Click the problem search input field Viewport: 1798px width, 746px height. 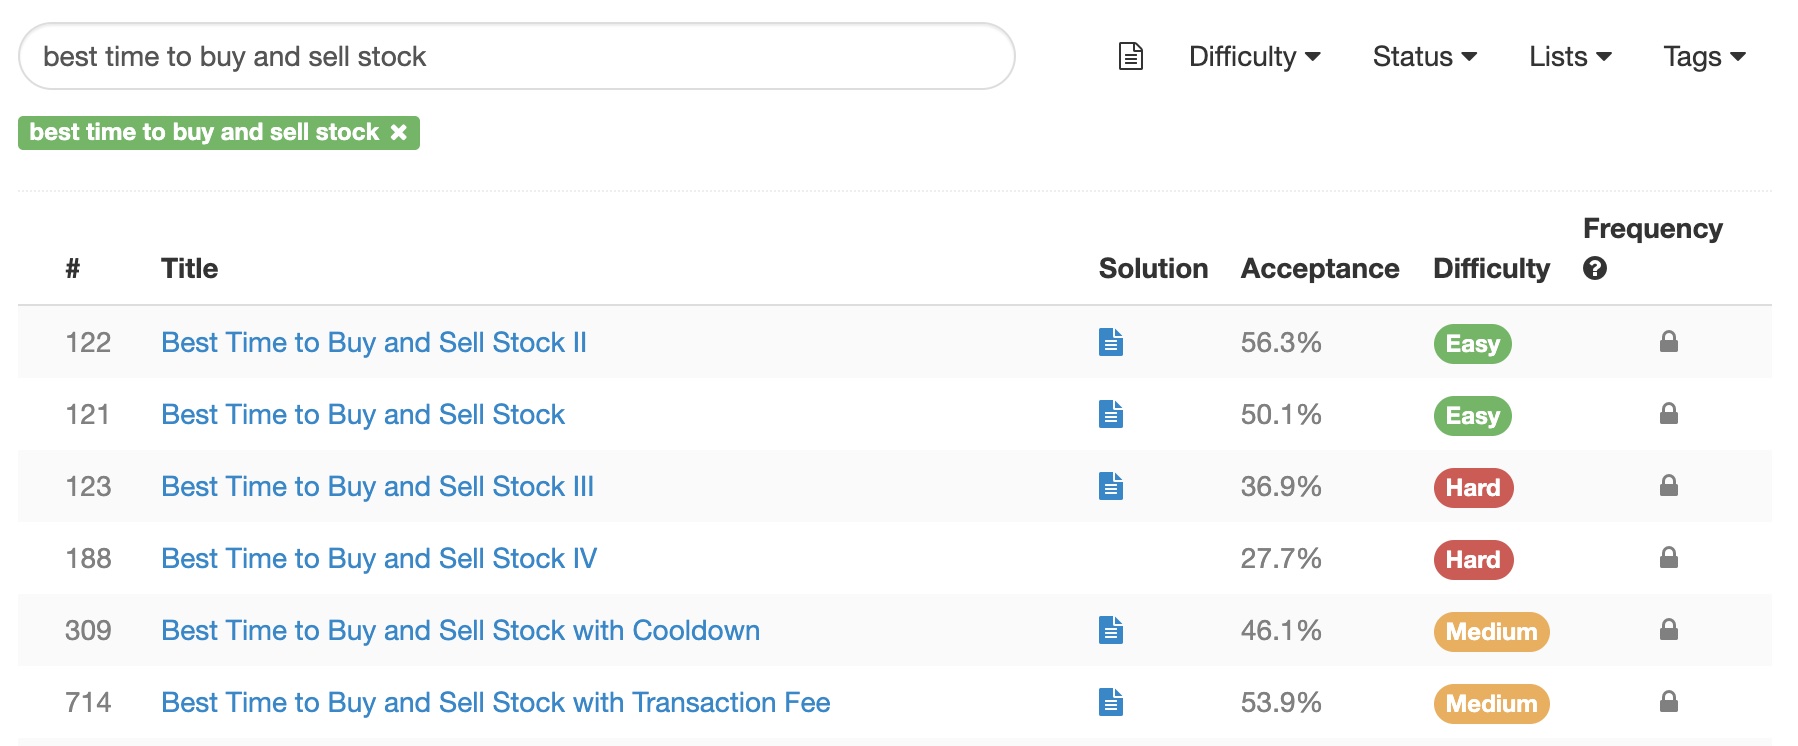pos(516,56)
